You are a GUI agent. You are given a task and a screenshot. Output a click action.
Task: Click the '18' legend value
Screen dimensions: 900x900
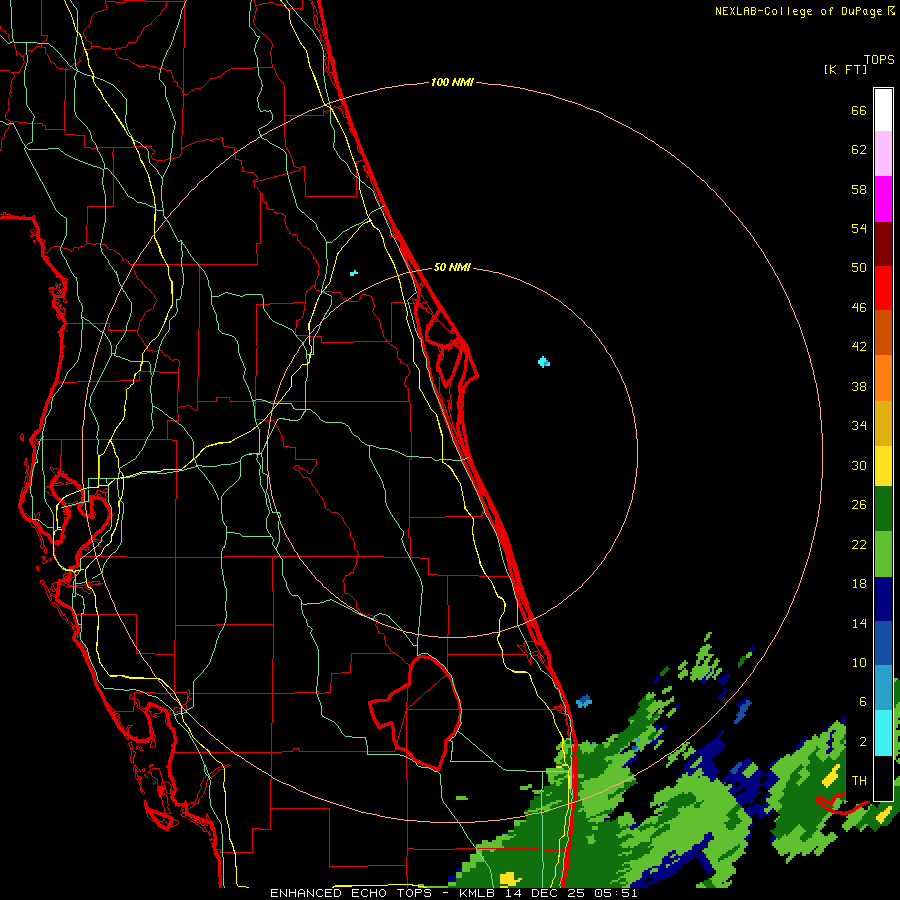[859, 584]
